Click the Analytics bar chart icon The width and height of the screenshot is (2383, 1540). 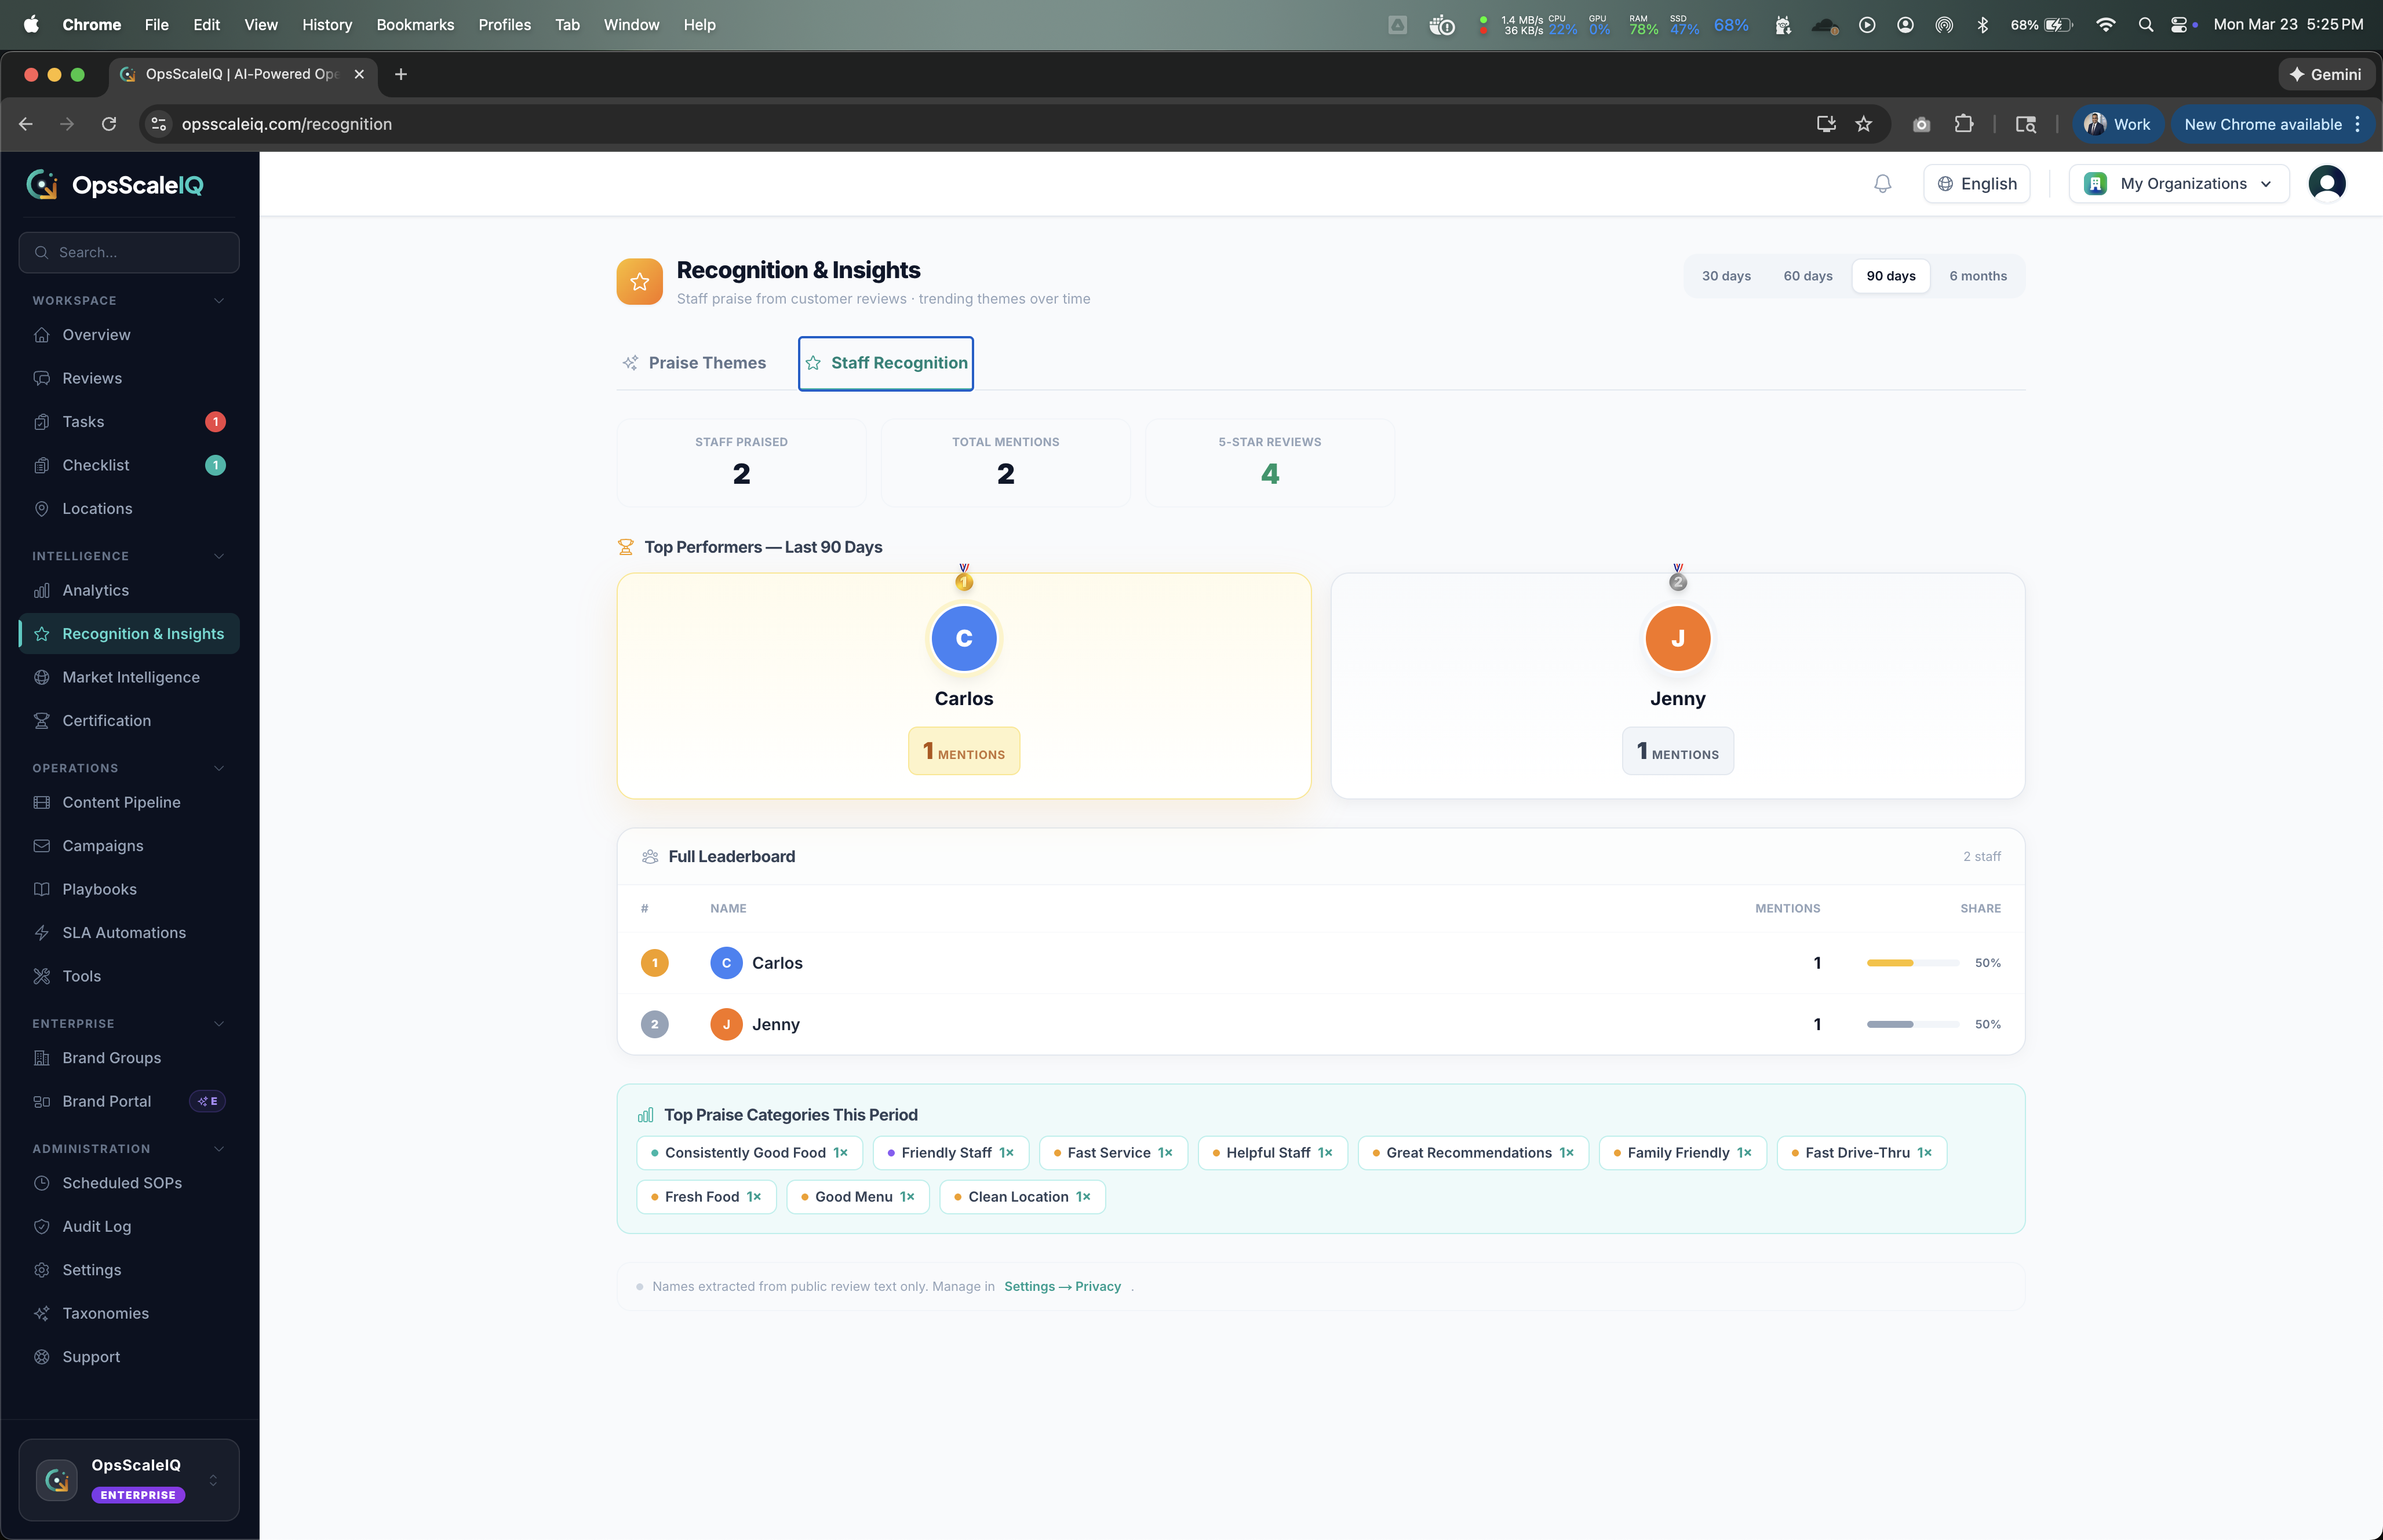tap(42, 591)
